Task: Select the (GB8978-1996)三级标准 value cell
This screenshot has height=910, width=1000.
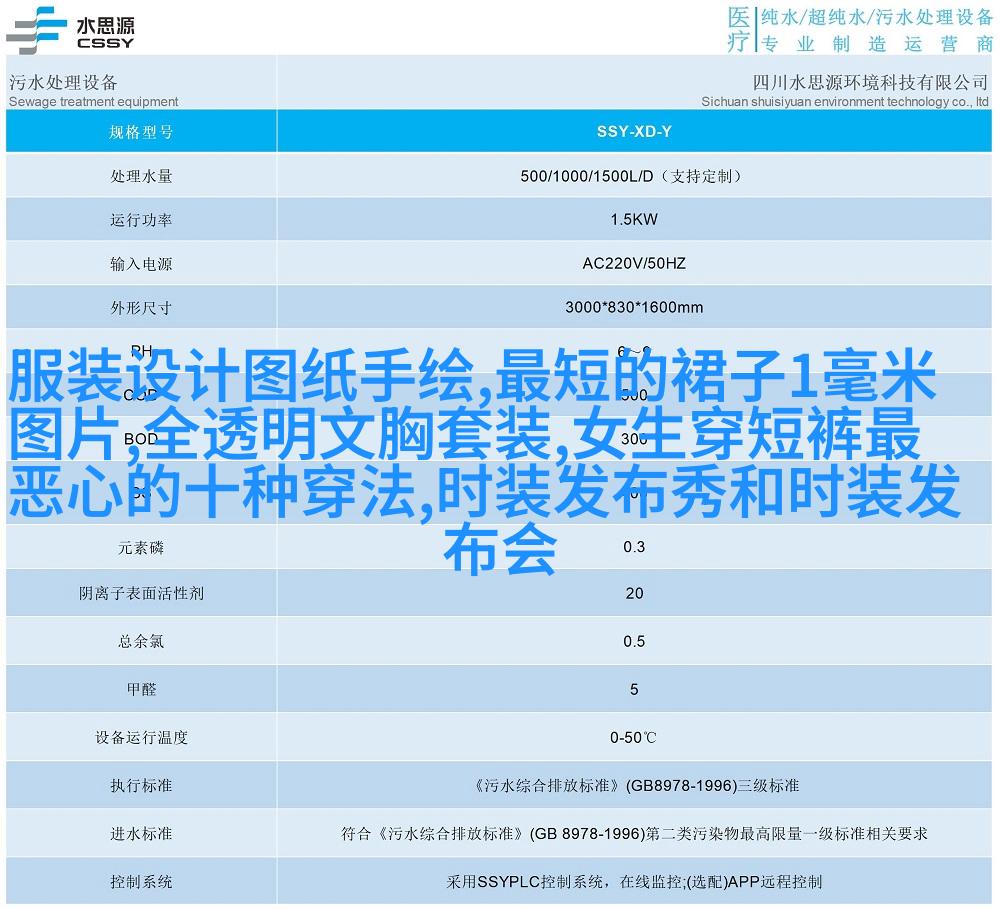Action: click(634, 786)
